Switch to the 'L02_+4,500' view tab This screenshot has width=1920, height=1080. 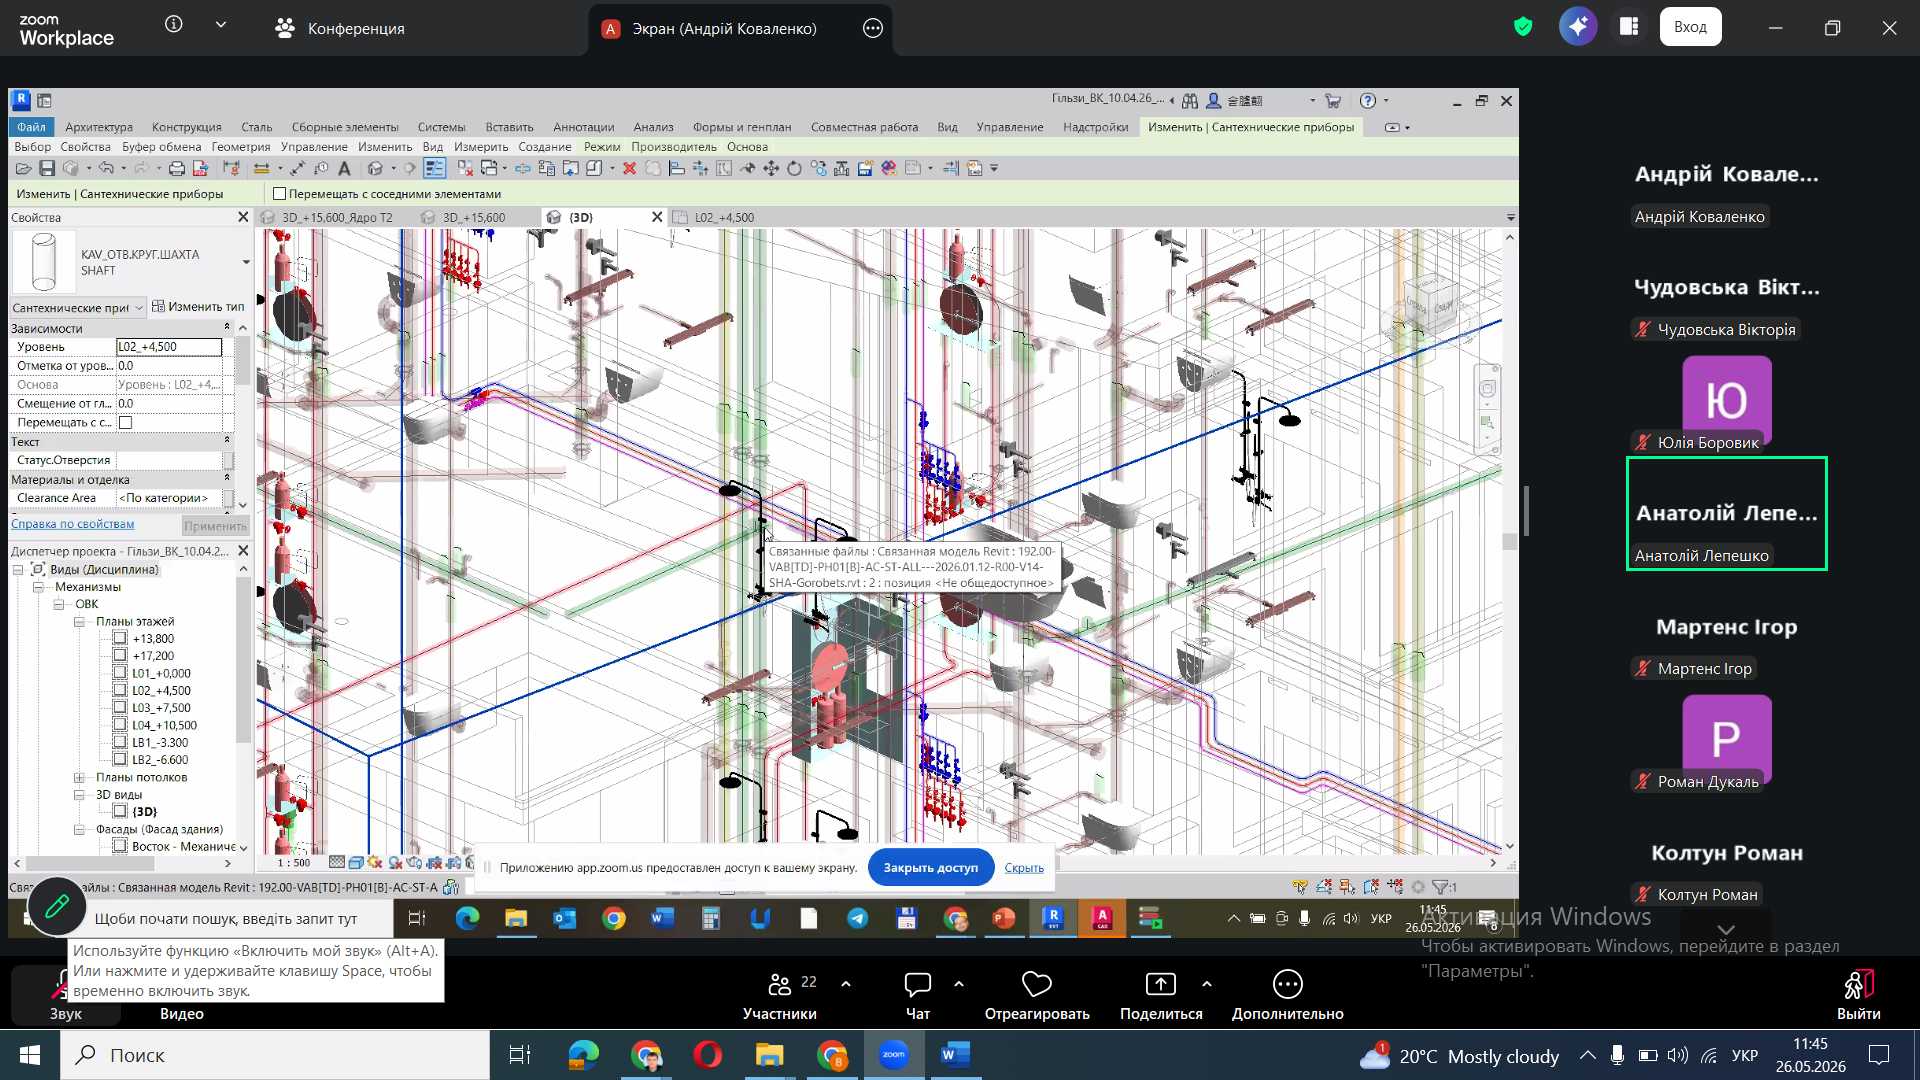[x=724, y=217]
